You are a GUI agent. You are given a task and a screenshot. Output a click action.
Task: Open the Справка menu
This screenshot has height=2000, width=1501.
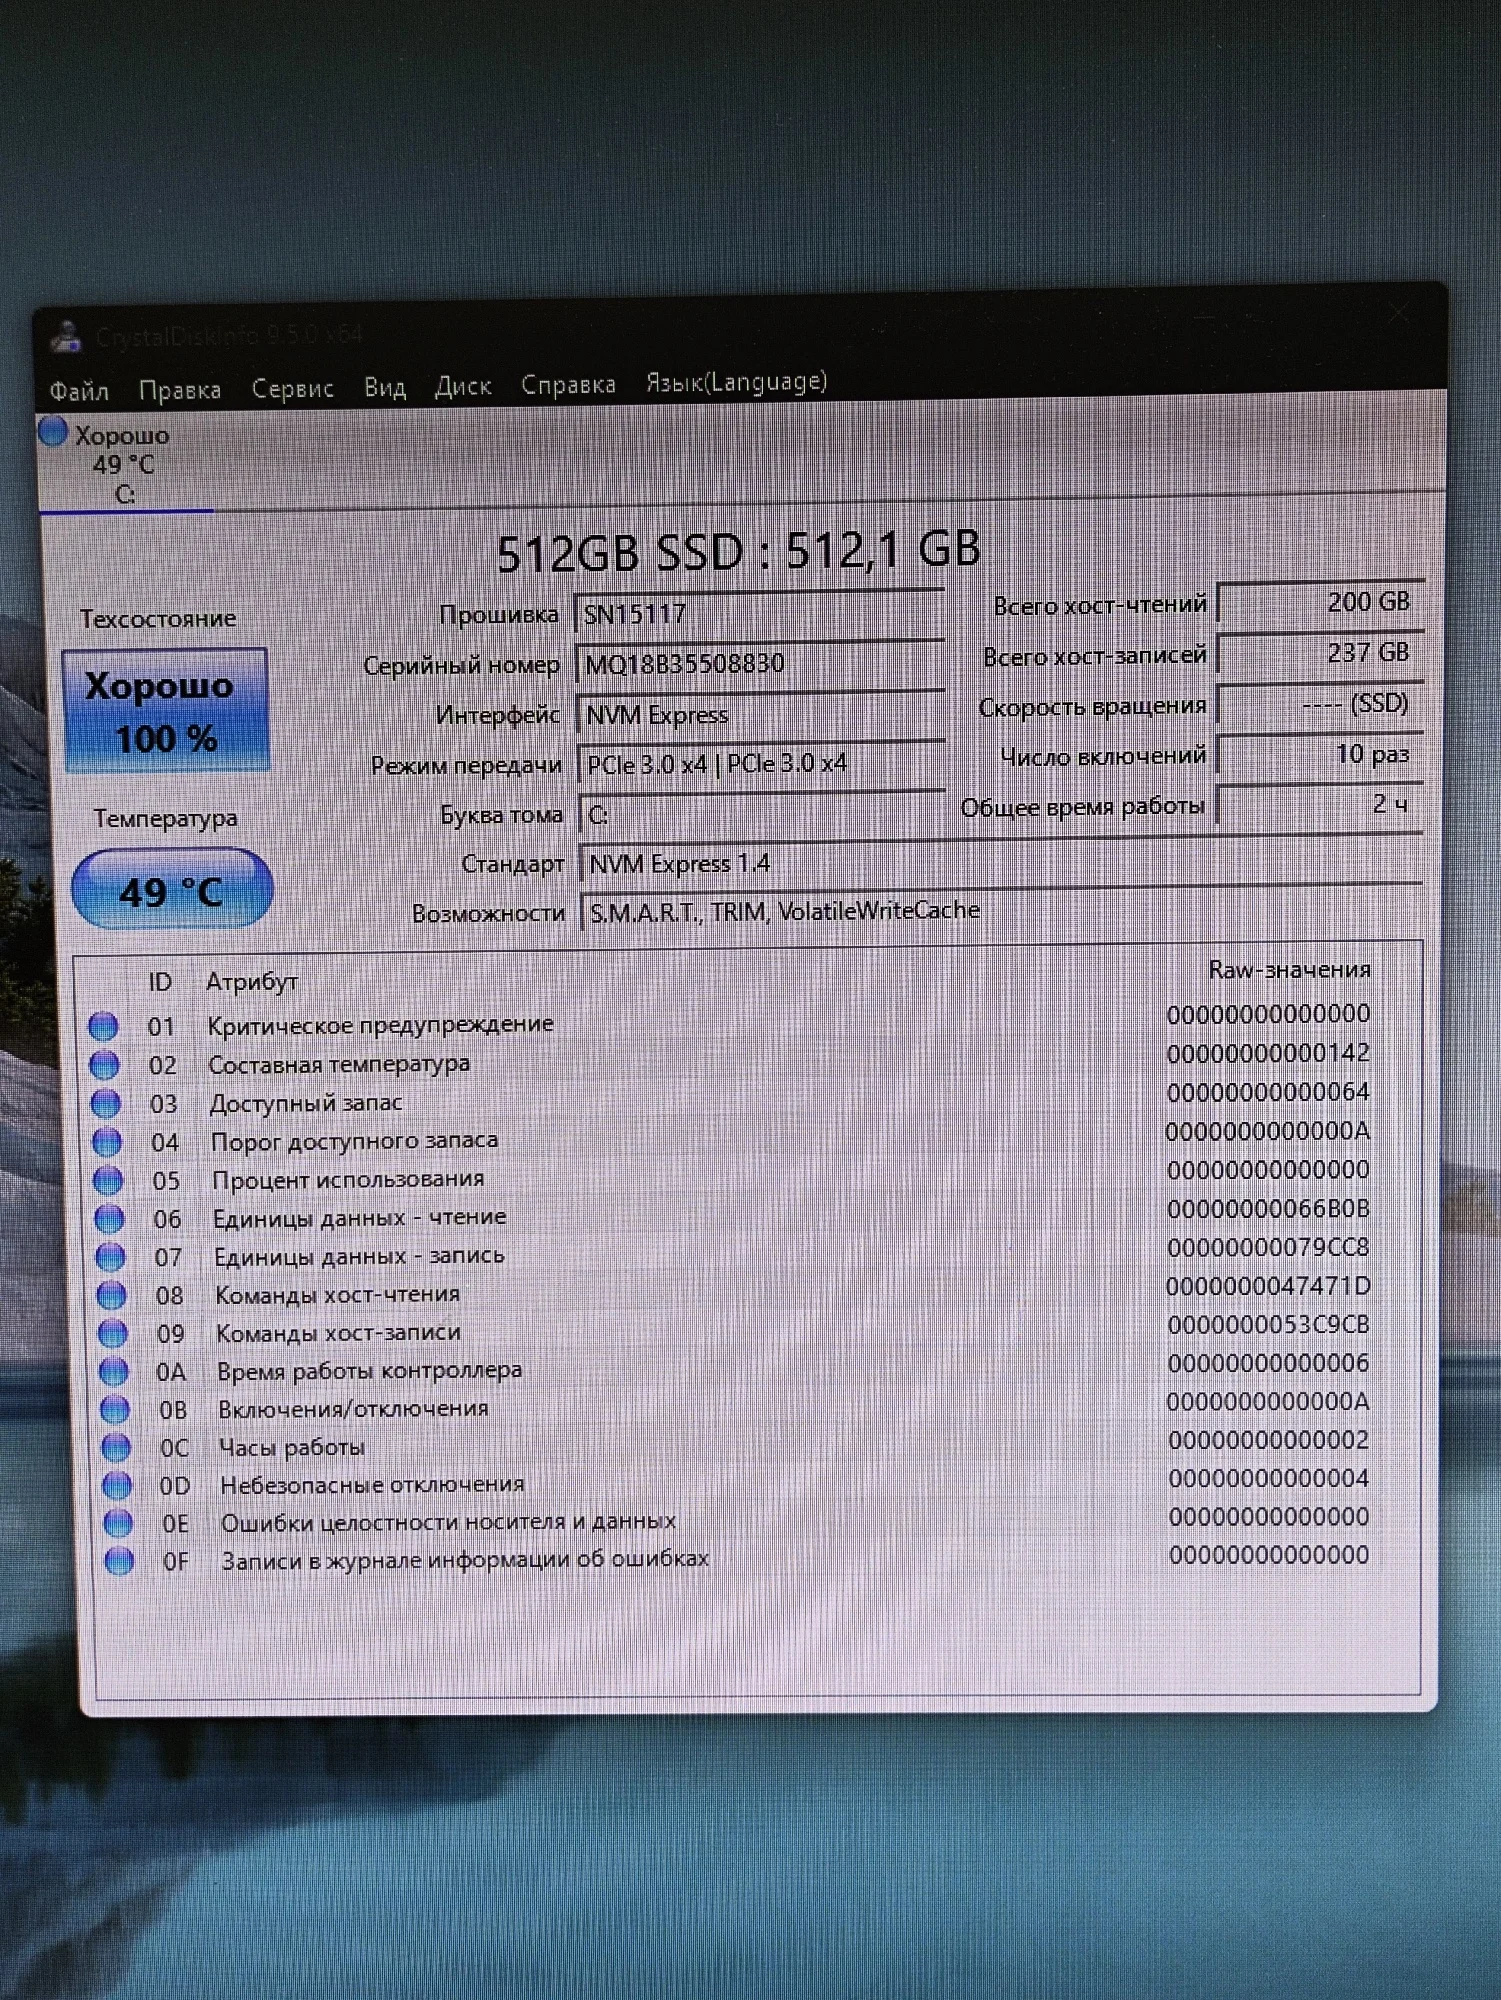568,385
